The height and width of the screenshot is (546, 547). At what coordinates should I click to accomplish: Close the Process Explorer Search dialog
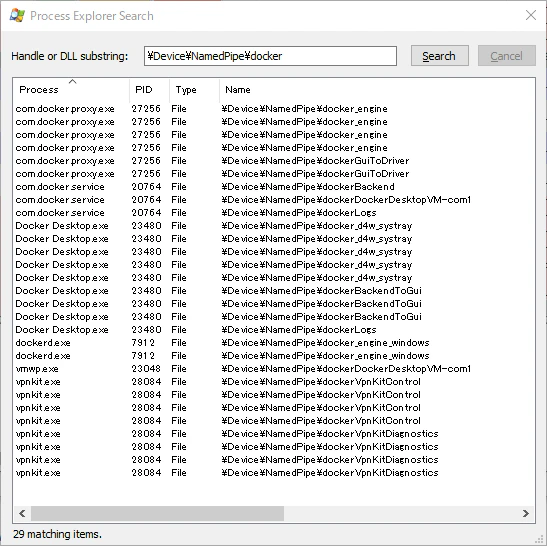coord(531,15)
